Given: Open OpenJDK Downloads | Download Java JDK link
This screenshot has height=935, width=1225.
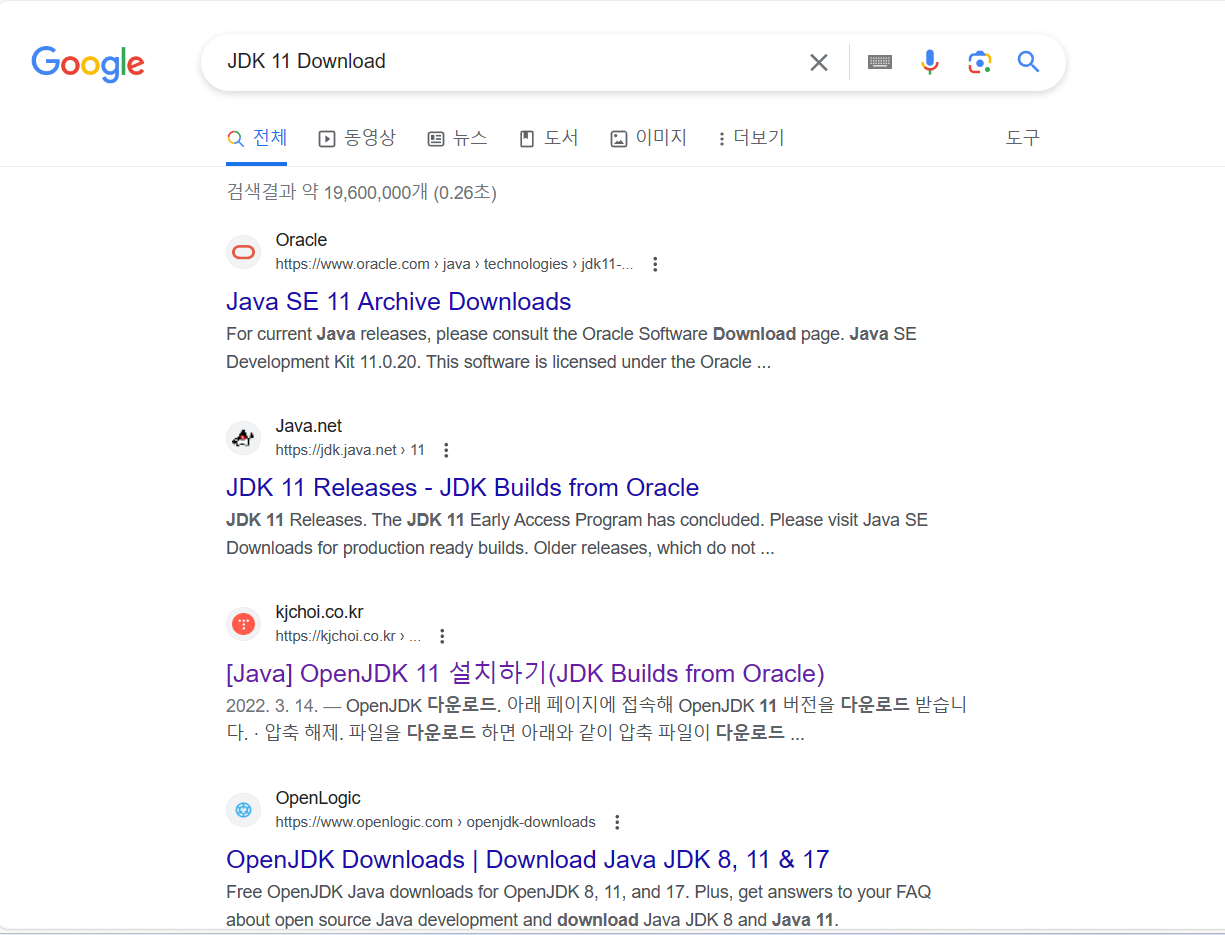Looking at the screenshot, I should tap(528, 859).
